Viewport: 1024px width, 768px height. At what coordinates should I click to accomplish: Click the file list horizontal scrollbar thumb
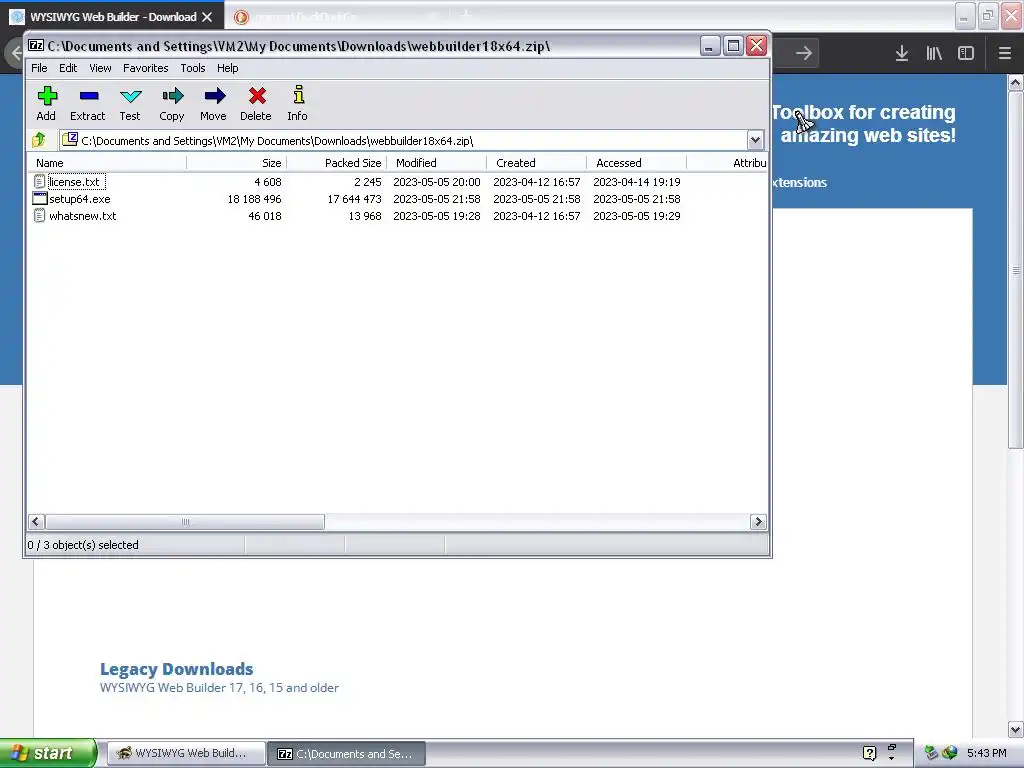pos(185,521)
